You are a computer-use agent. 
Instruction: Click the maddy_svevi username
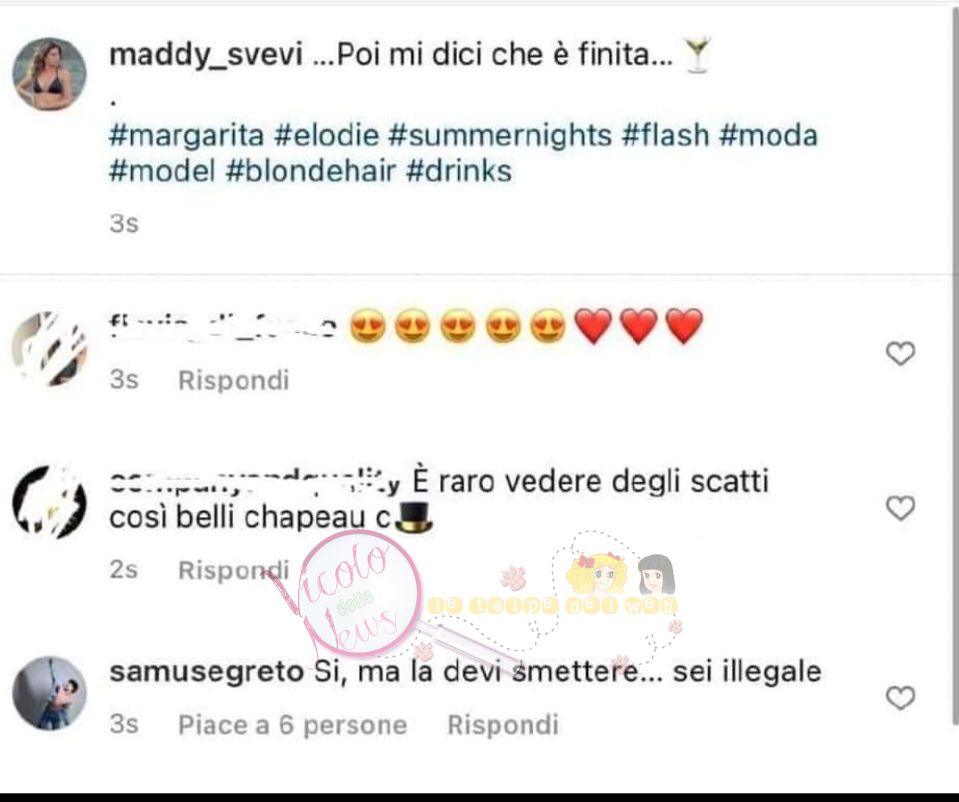206,54
